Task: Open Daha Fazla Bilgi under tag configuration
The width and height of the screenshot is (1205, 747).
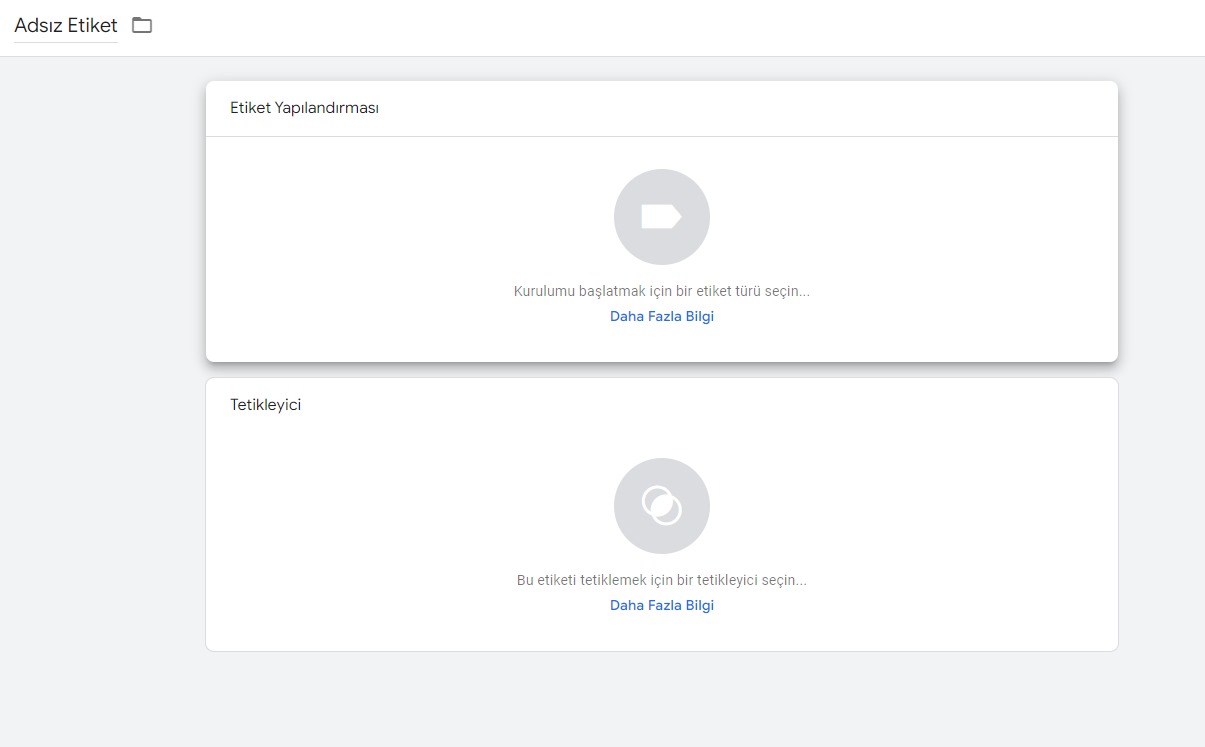Action: (662, 316)
